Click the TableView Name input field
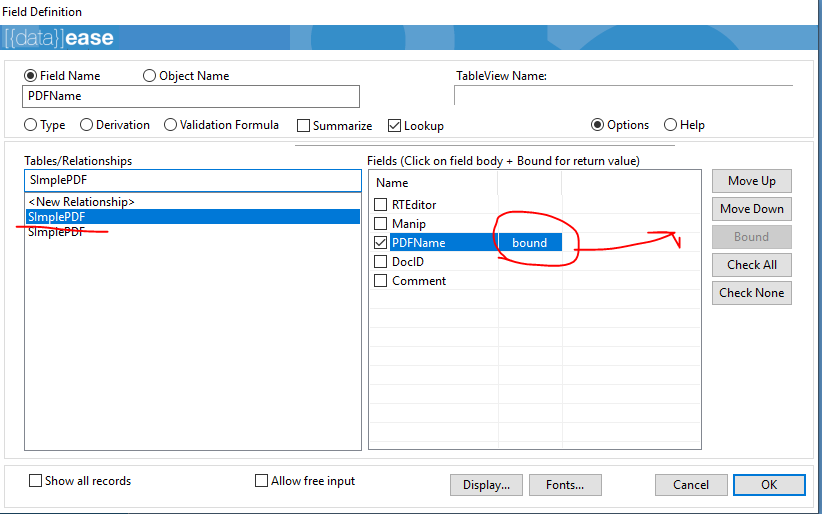The image size is (822, 514). pyautogui.click(x=623, y=95)
